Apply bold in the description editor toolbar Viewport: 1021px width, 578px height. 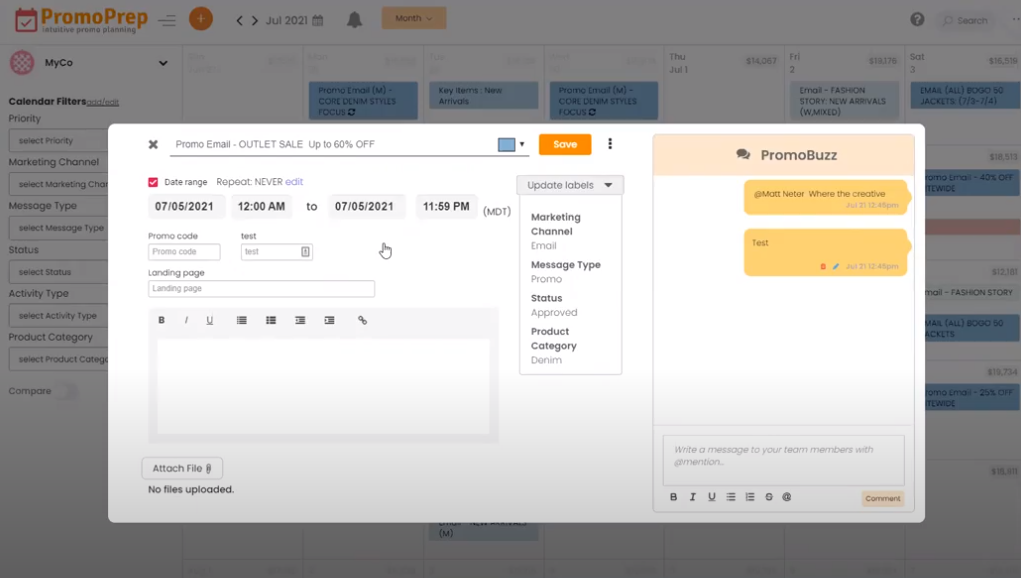coord(162,321)
